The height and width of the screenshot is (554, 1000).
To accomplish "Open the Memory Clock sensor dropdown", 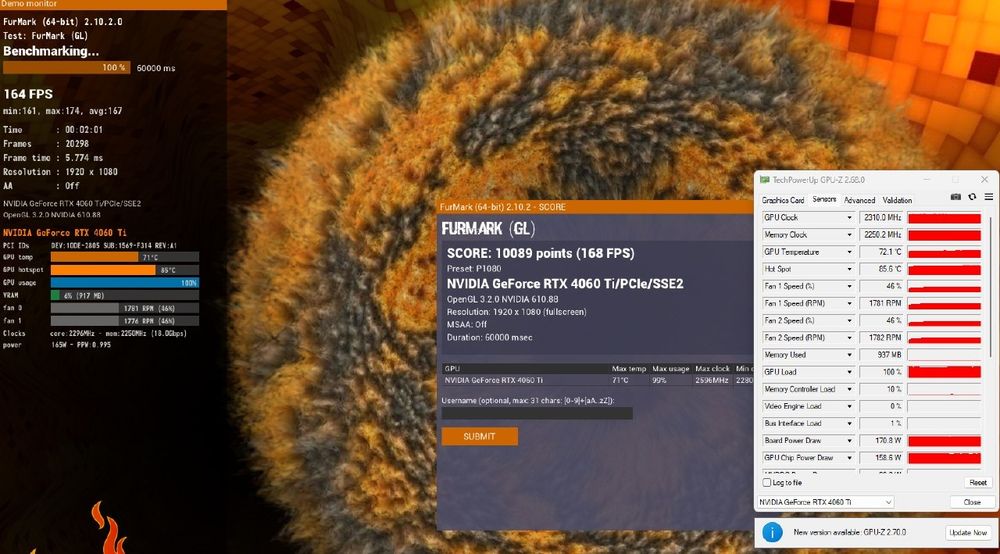I will (x=849, y=235).
